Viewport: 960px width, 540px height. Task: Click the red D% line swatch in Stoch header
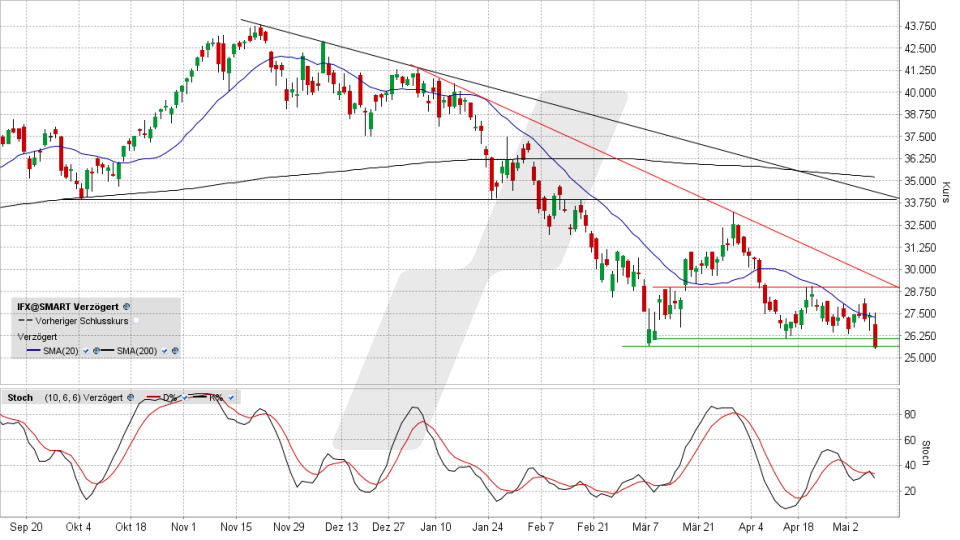pyautogui.click(x=154, y=397)
